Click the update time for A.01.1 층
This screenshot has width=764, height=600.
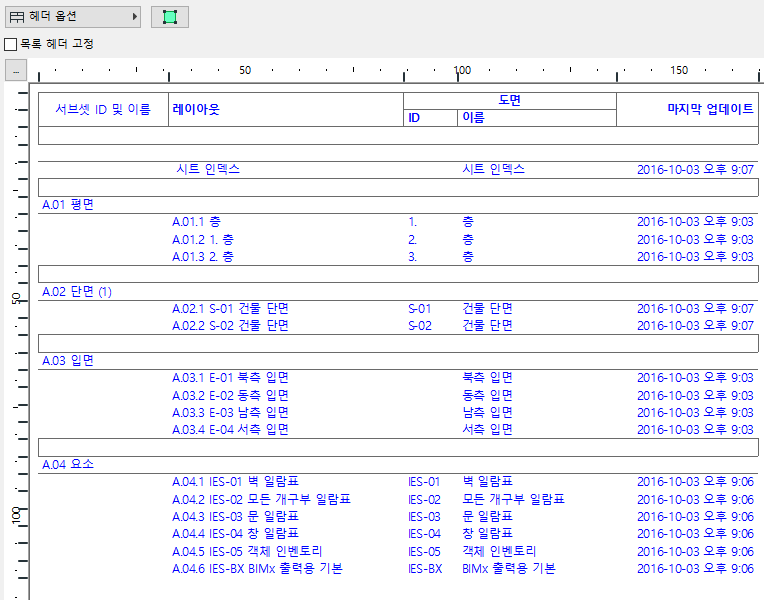tap(695, 222)
